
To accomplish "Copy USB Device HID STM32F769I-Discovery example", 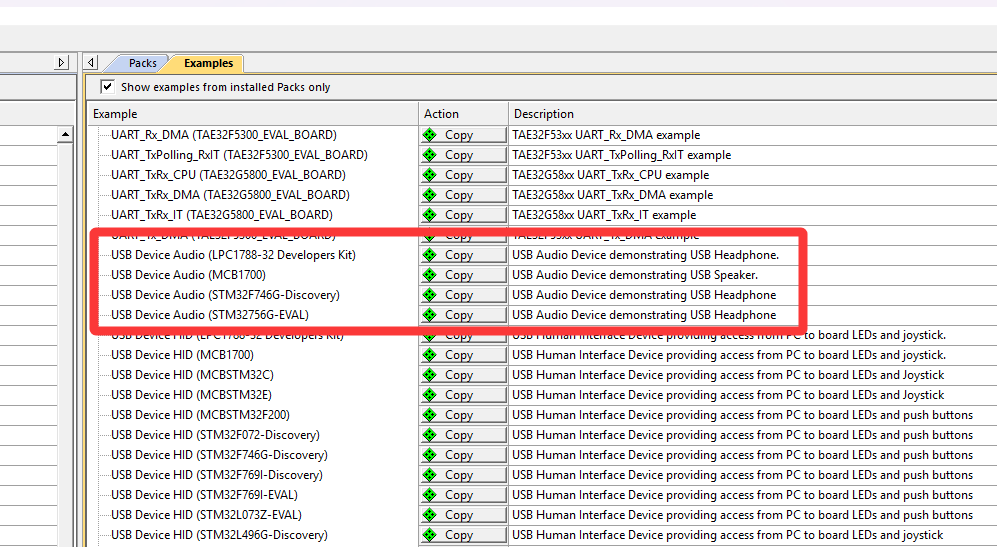I will (464, 475).
